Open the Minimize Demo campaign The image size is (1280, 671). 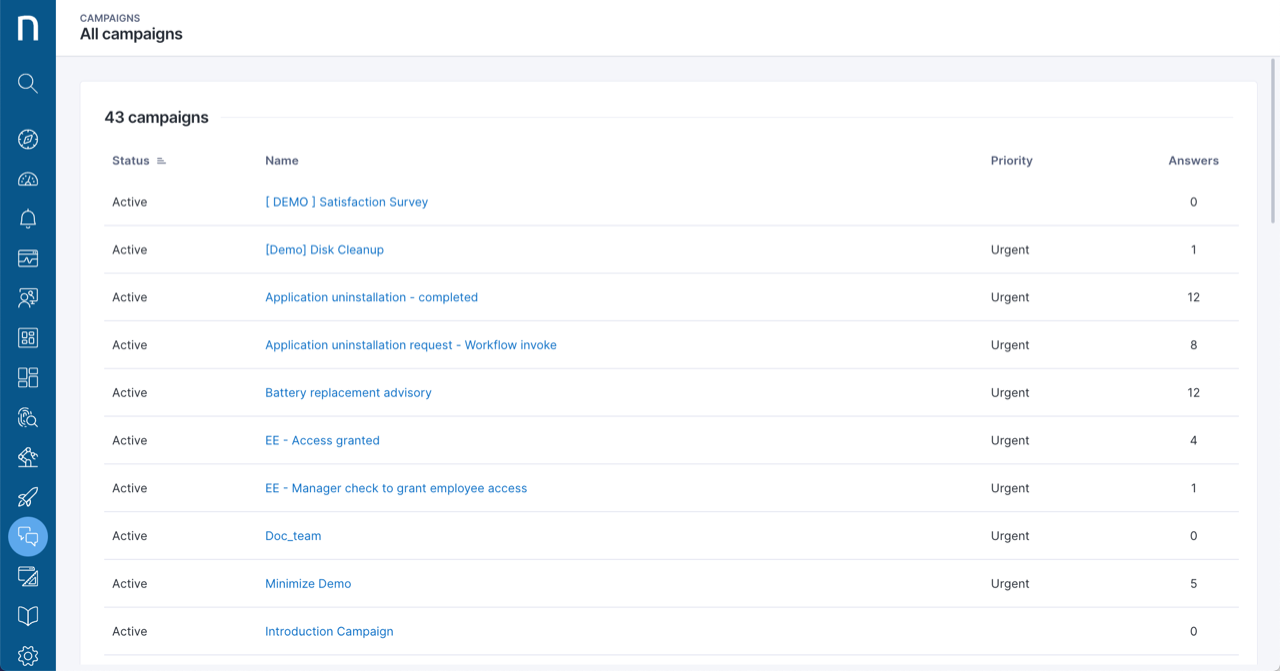pos(308,583)
